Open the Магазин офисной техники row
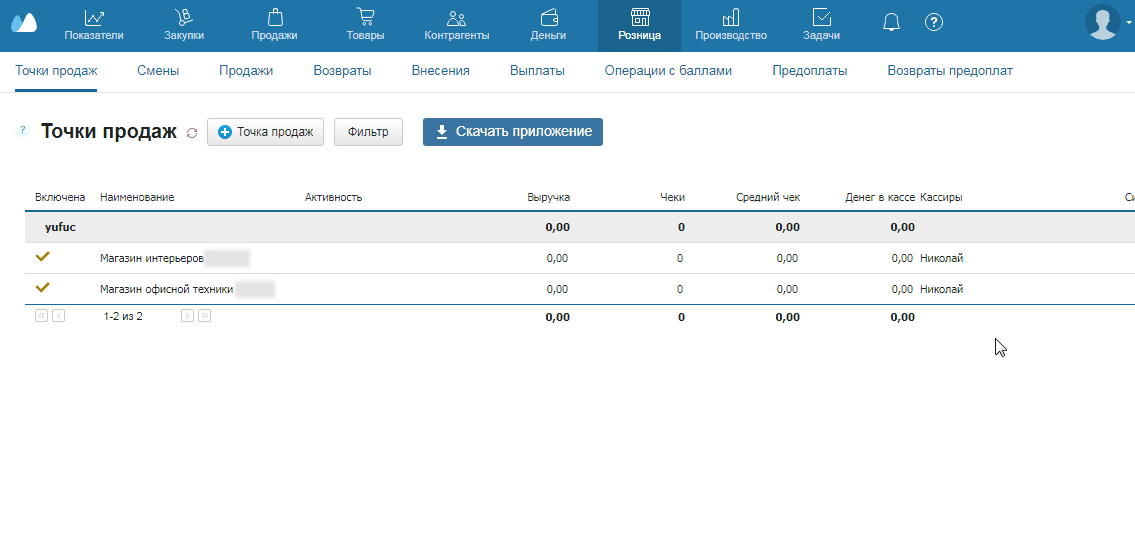This screenshot has width=1135, height=535. pyautogui.click(x=166, y=289)
